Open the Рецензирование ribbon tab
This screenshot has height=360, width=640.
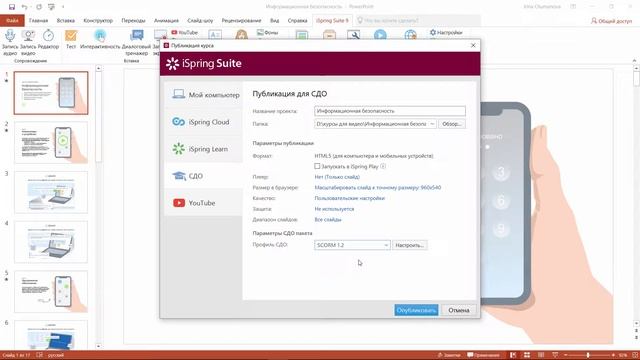[x=241, y=20]
